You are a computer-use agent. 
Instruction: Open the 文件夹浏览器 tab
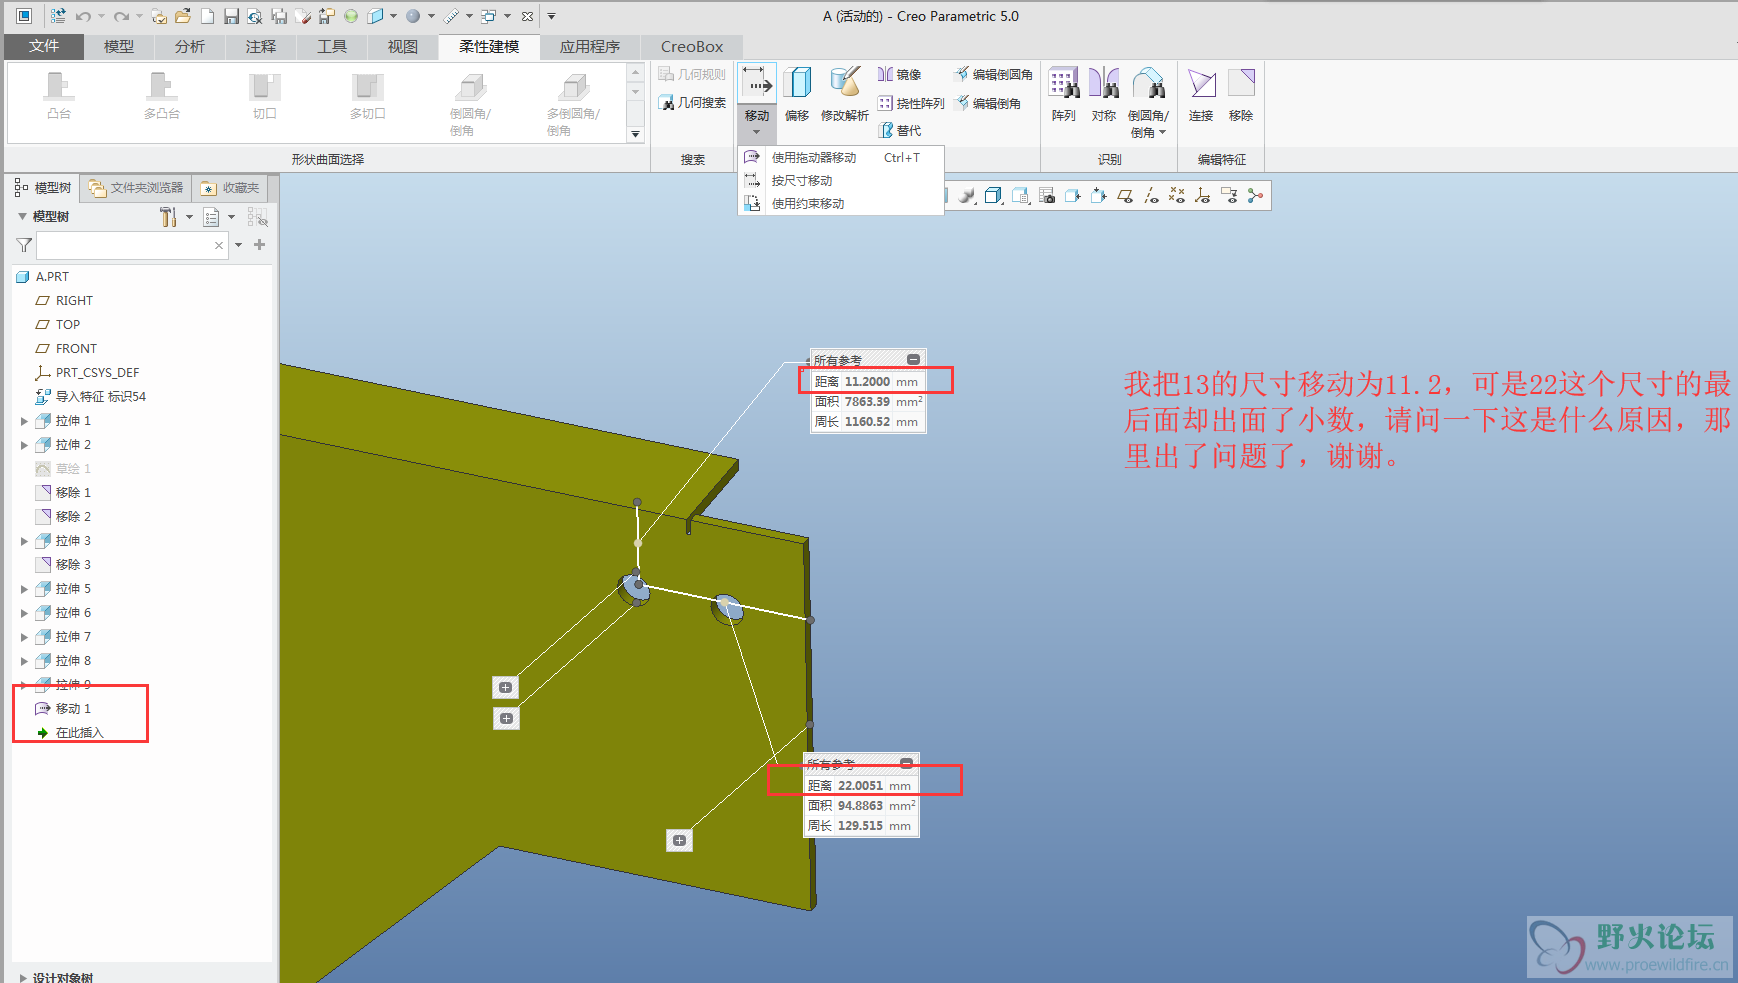tap(136, 187)
